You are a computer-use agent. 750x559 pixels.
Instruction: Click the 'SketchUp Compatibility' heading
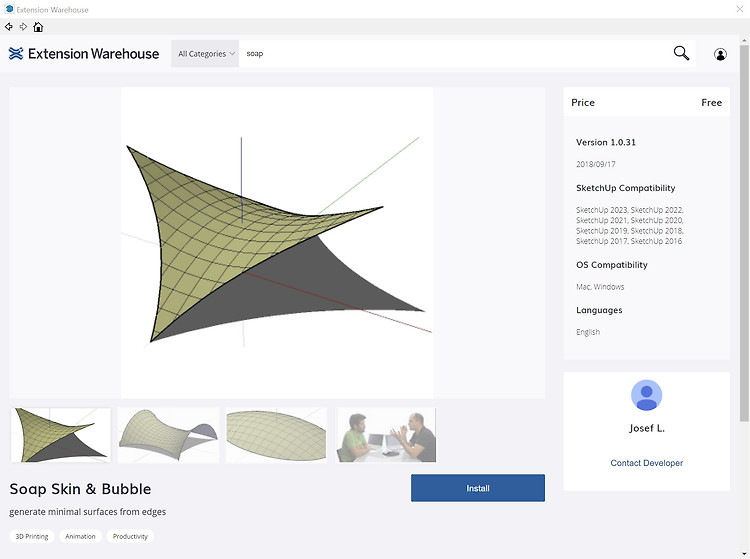[625, 188]
